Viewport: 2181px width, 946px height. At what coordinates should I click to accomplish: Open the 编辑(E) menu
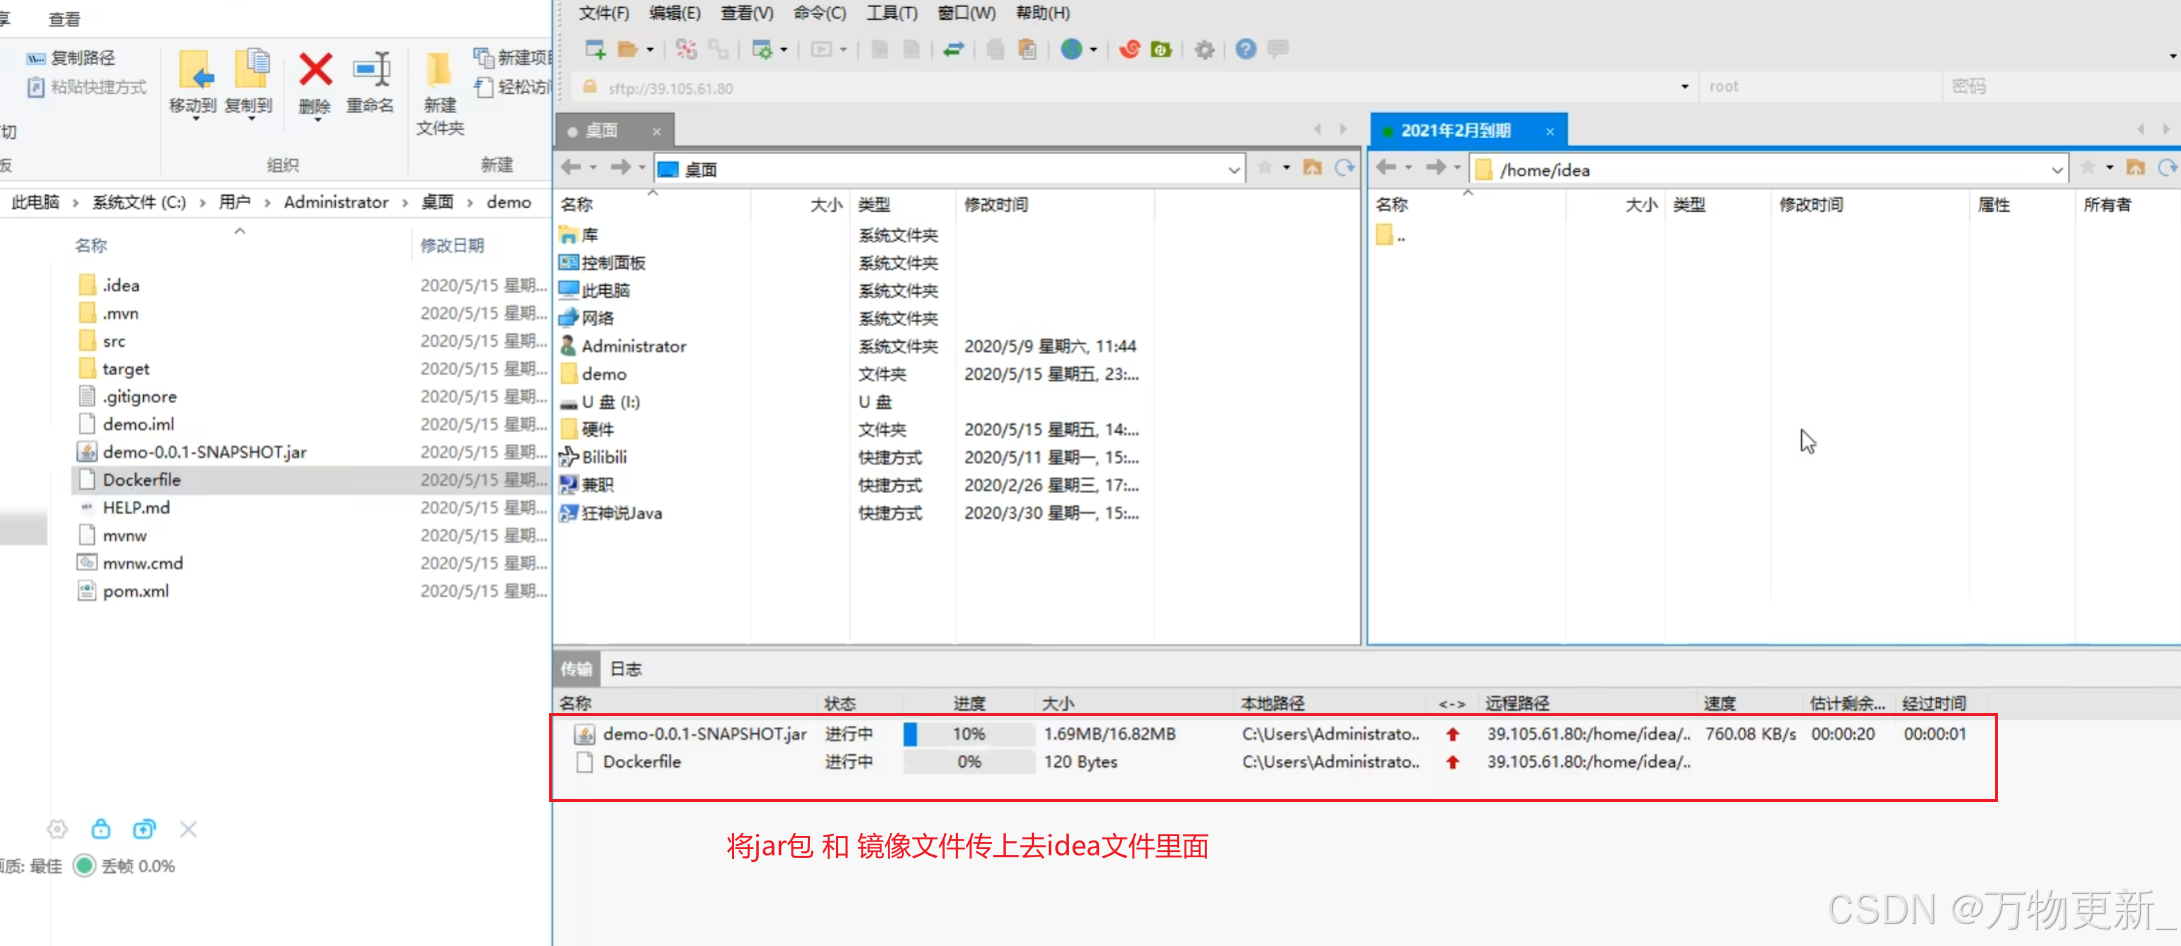[x=675, y=13]
